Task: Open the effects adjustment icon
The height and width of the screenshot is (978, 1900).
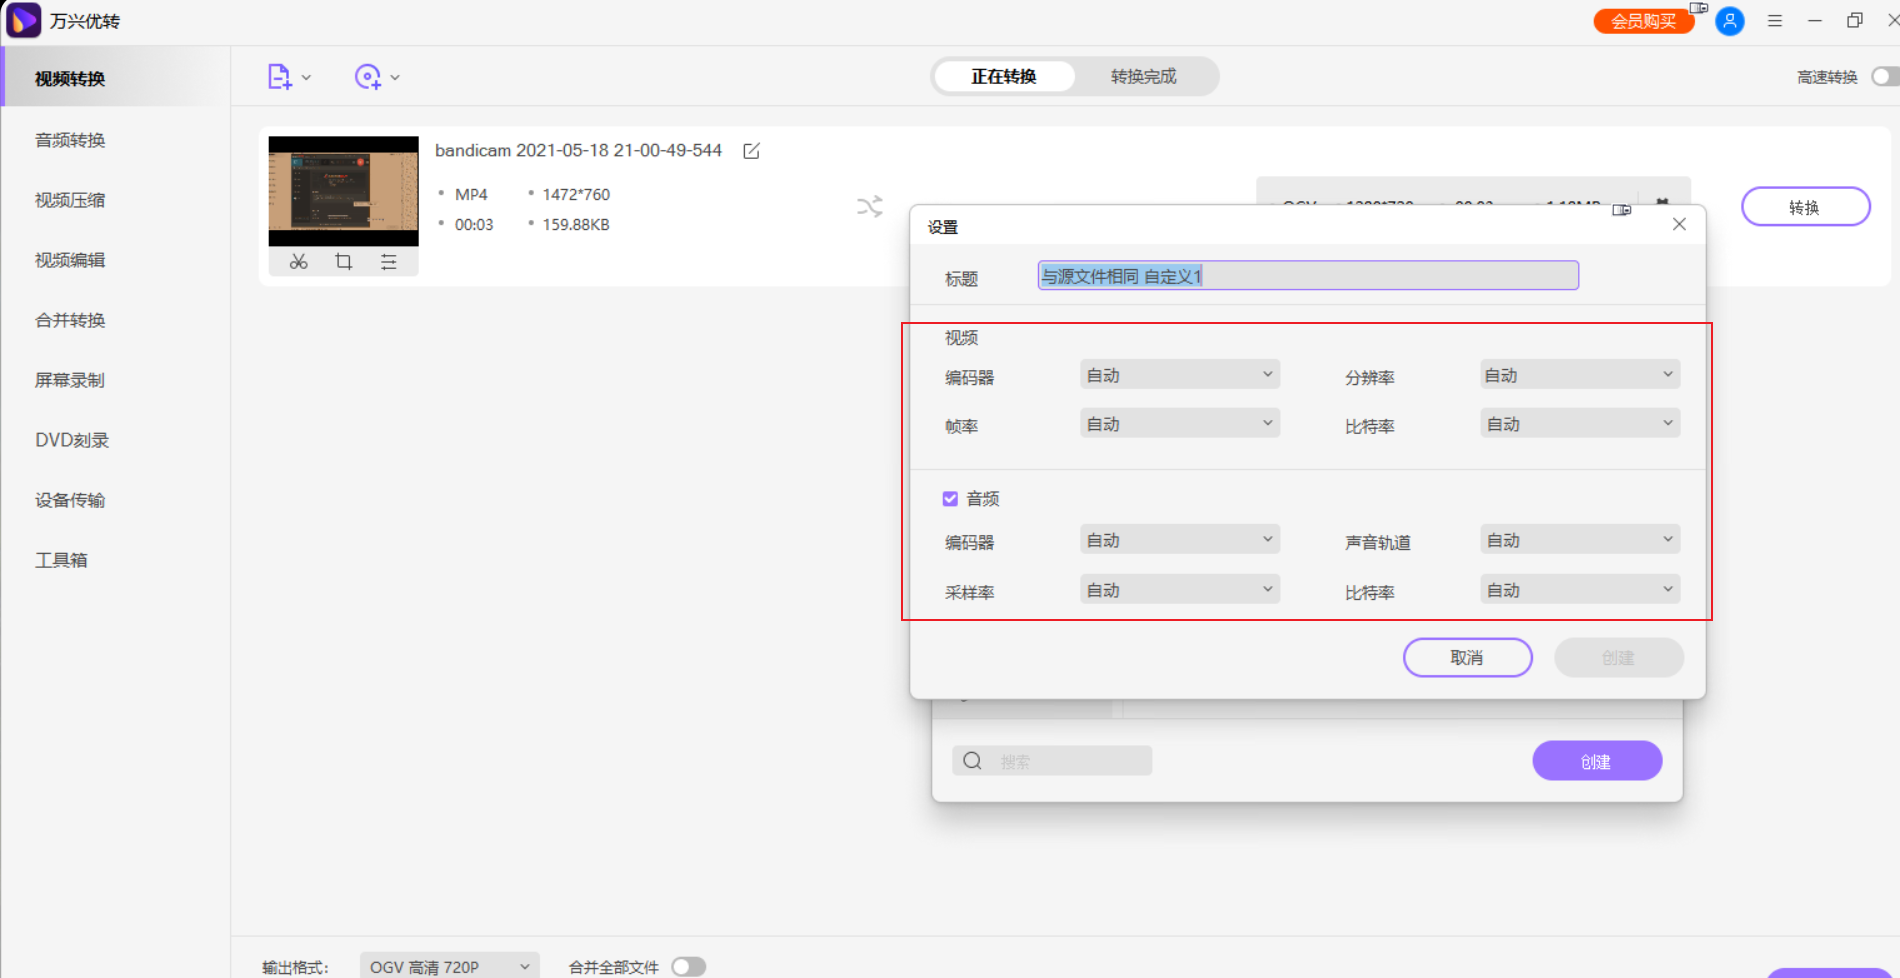Action: [x=389, y=262]
